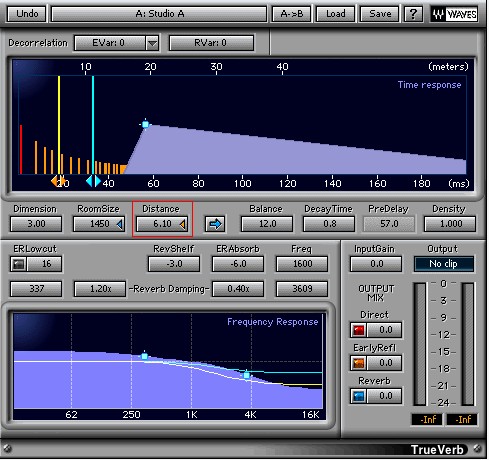Reset the left -Inf peak readout
This screenshot has height=460, width=489.
pos(428,419)
